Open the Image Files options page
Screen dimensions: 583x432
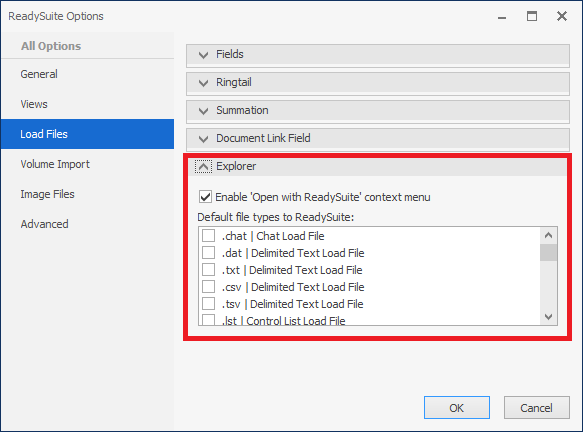[x=87, y=194]
